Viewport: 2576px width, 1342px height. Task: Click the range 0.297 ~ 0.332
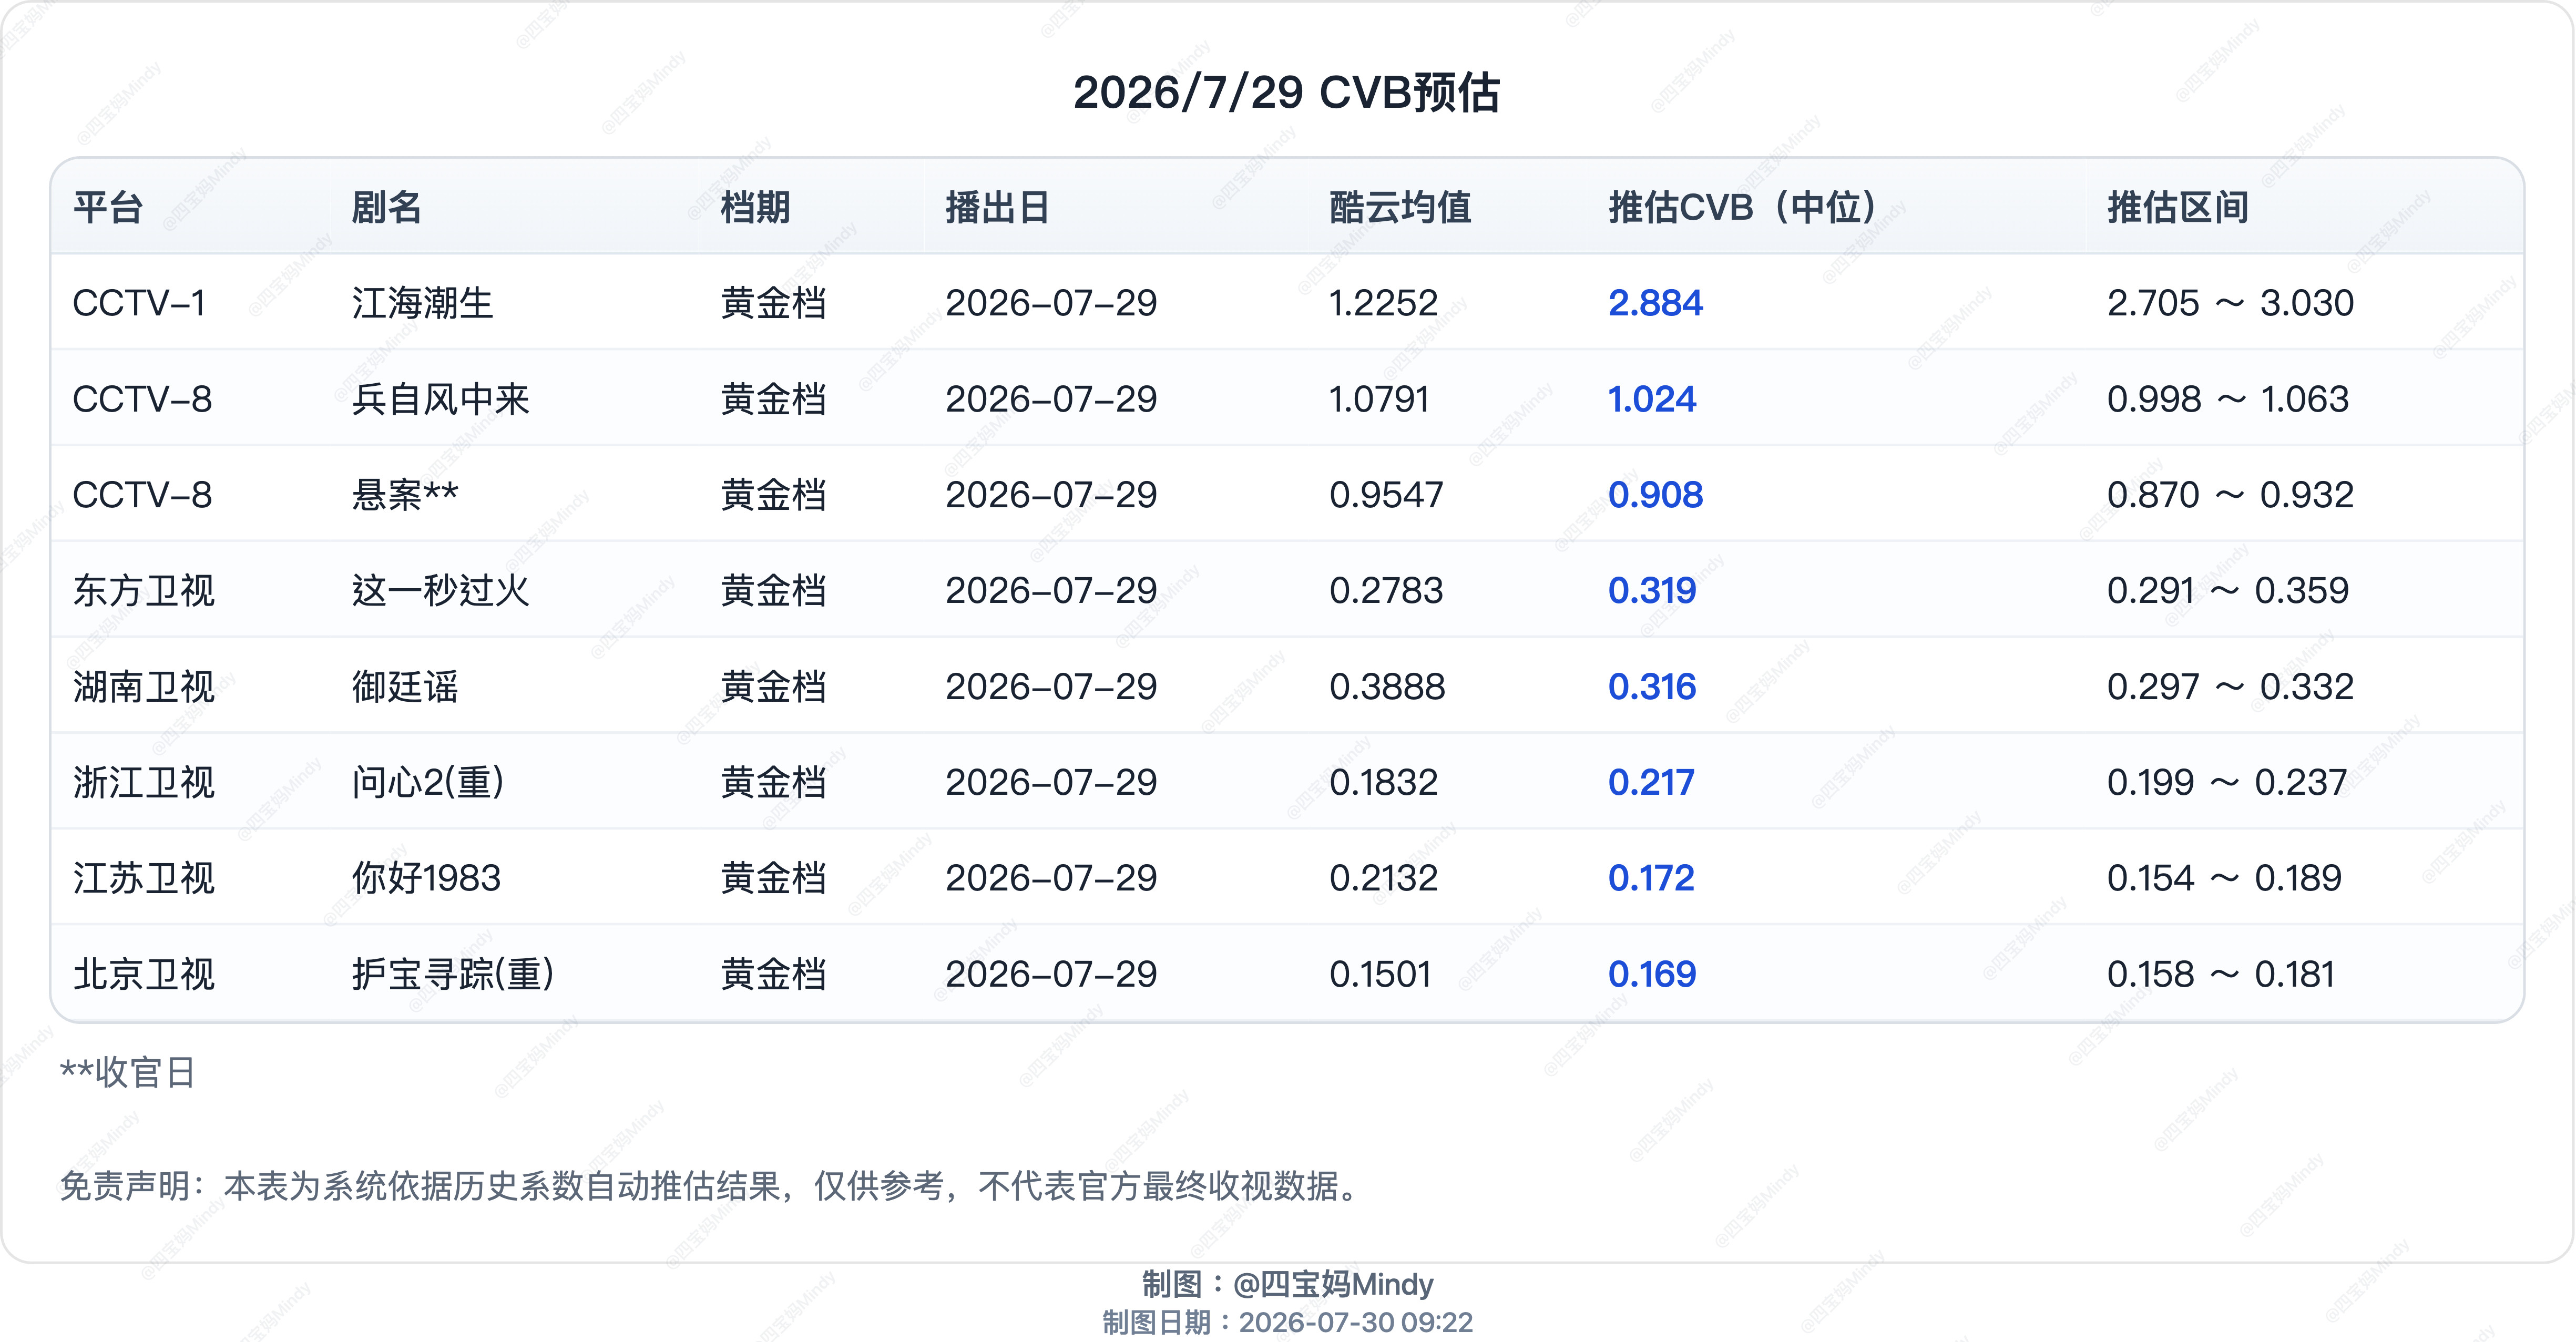click(2230, 687)
